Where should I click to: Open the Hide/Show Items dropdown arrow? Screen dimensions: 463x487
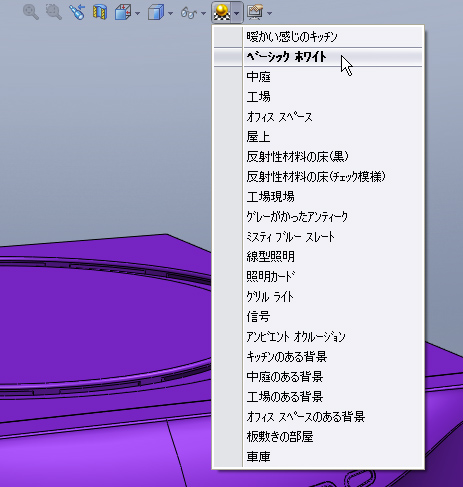tap(203, 13)
